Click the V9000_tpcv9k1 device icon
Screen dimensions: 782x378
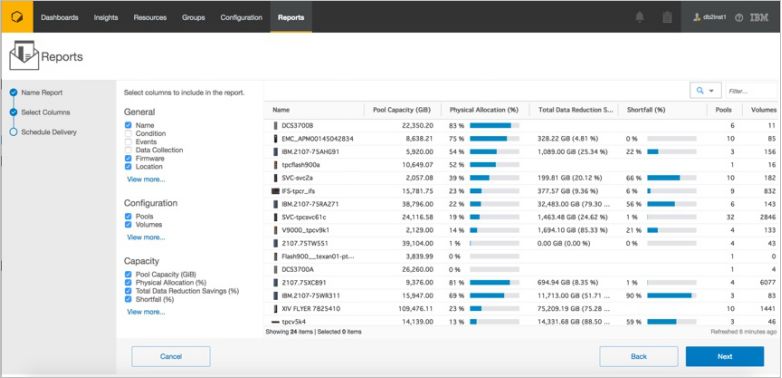pos(275,230)
